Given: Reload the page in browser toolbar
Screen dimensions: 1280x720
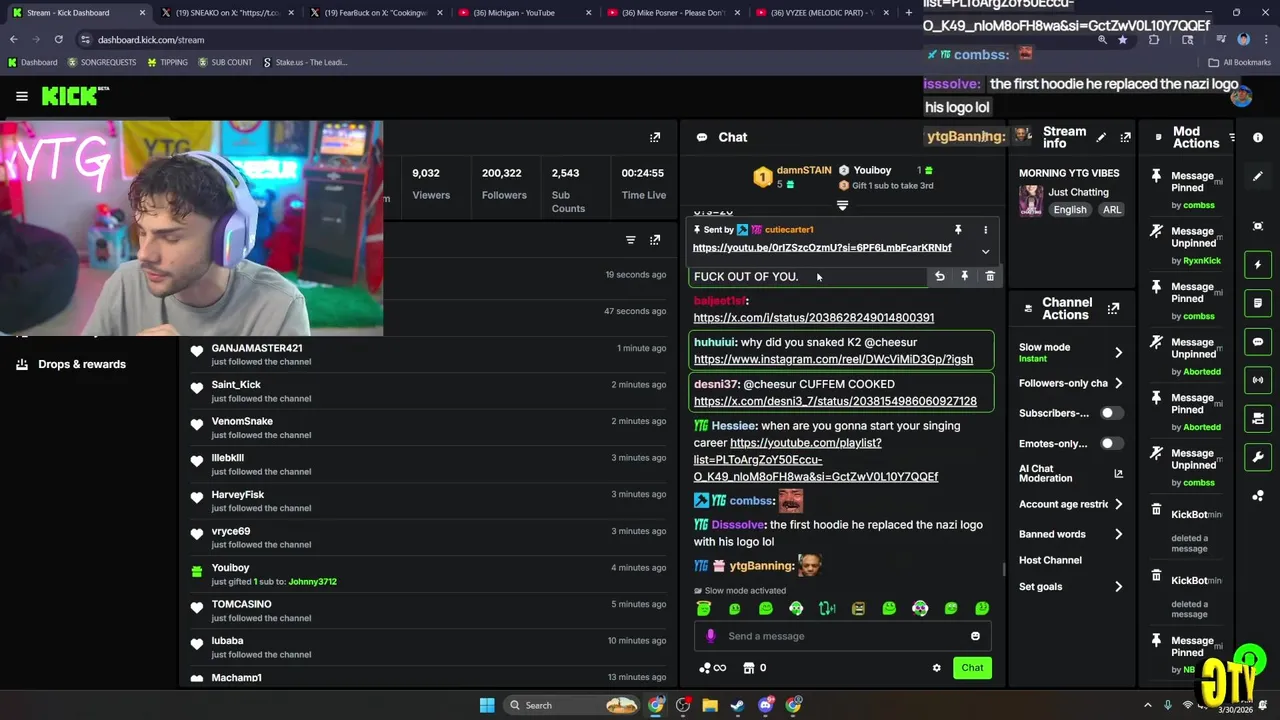Looking at the screenshot, I should tap(58, 39).
